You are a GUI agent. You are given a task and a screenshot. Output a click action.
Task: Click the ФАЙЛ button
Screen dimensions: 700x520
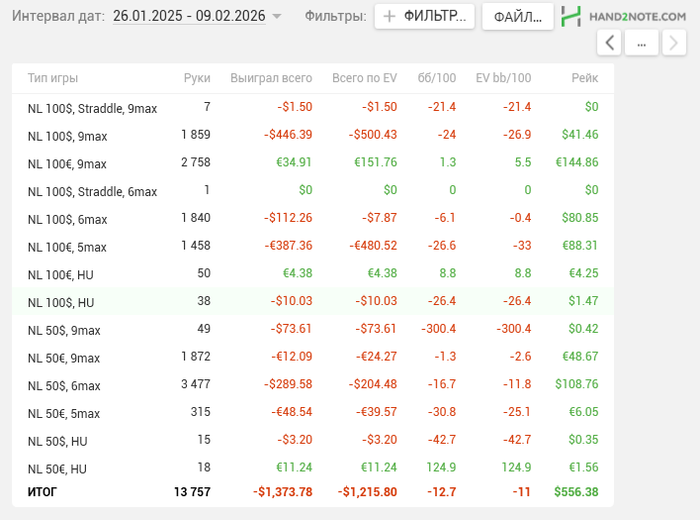tap(517, 16)
